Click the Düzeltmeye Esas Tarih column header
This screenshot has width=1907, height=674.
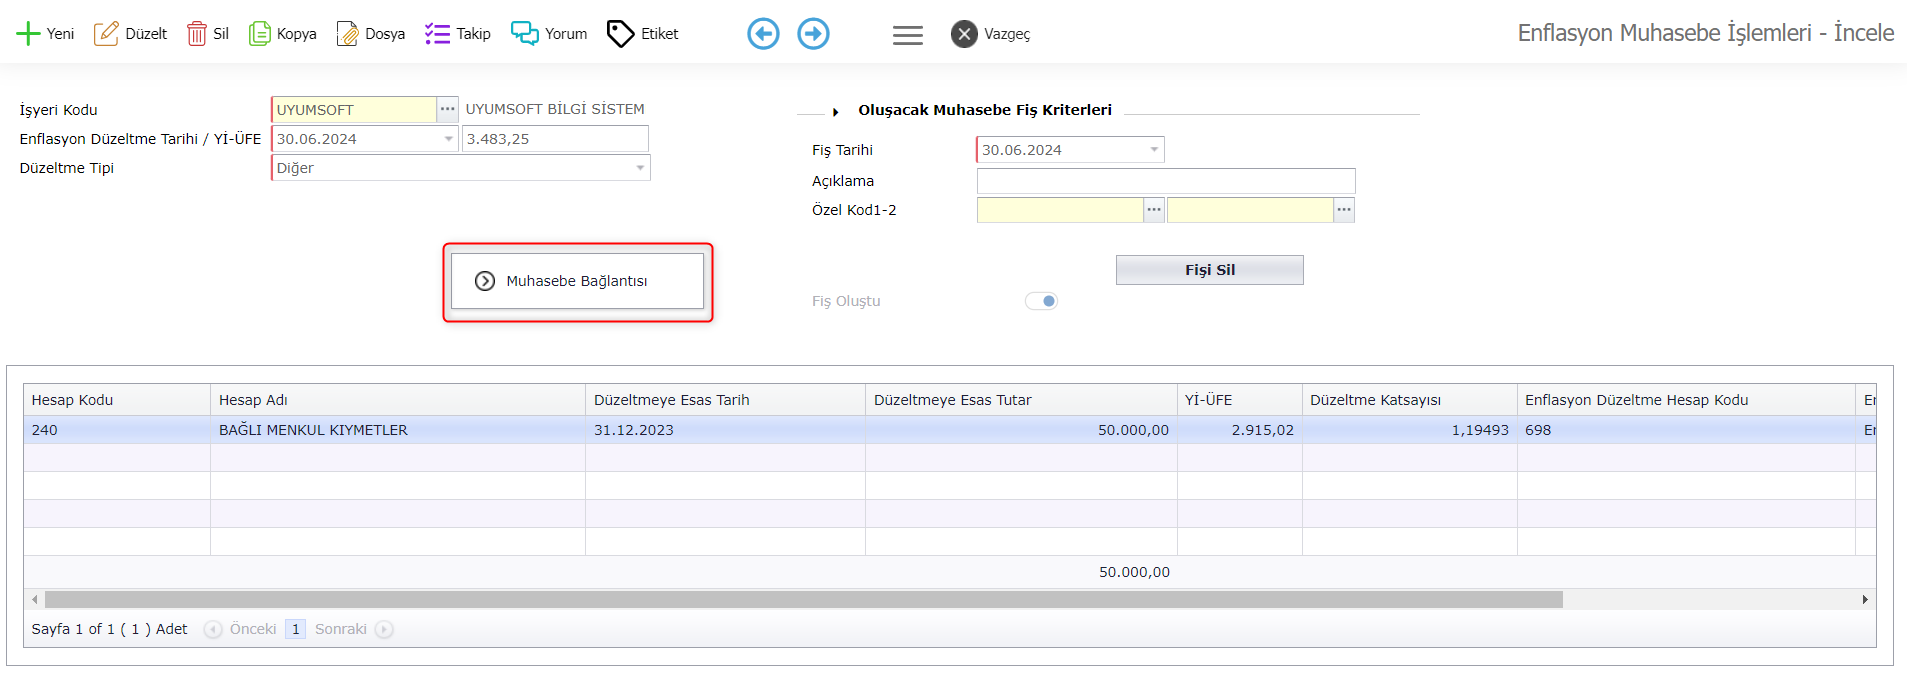coord(725,400)
